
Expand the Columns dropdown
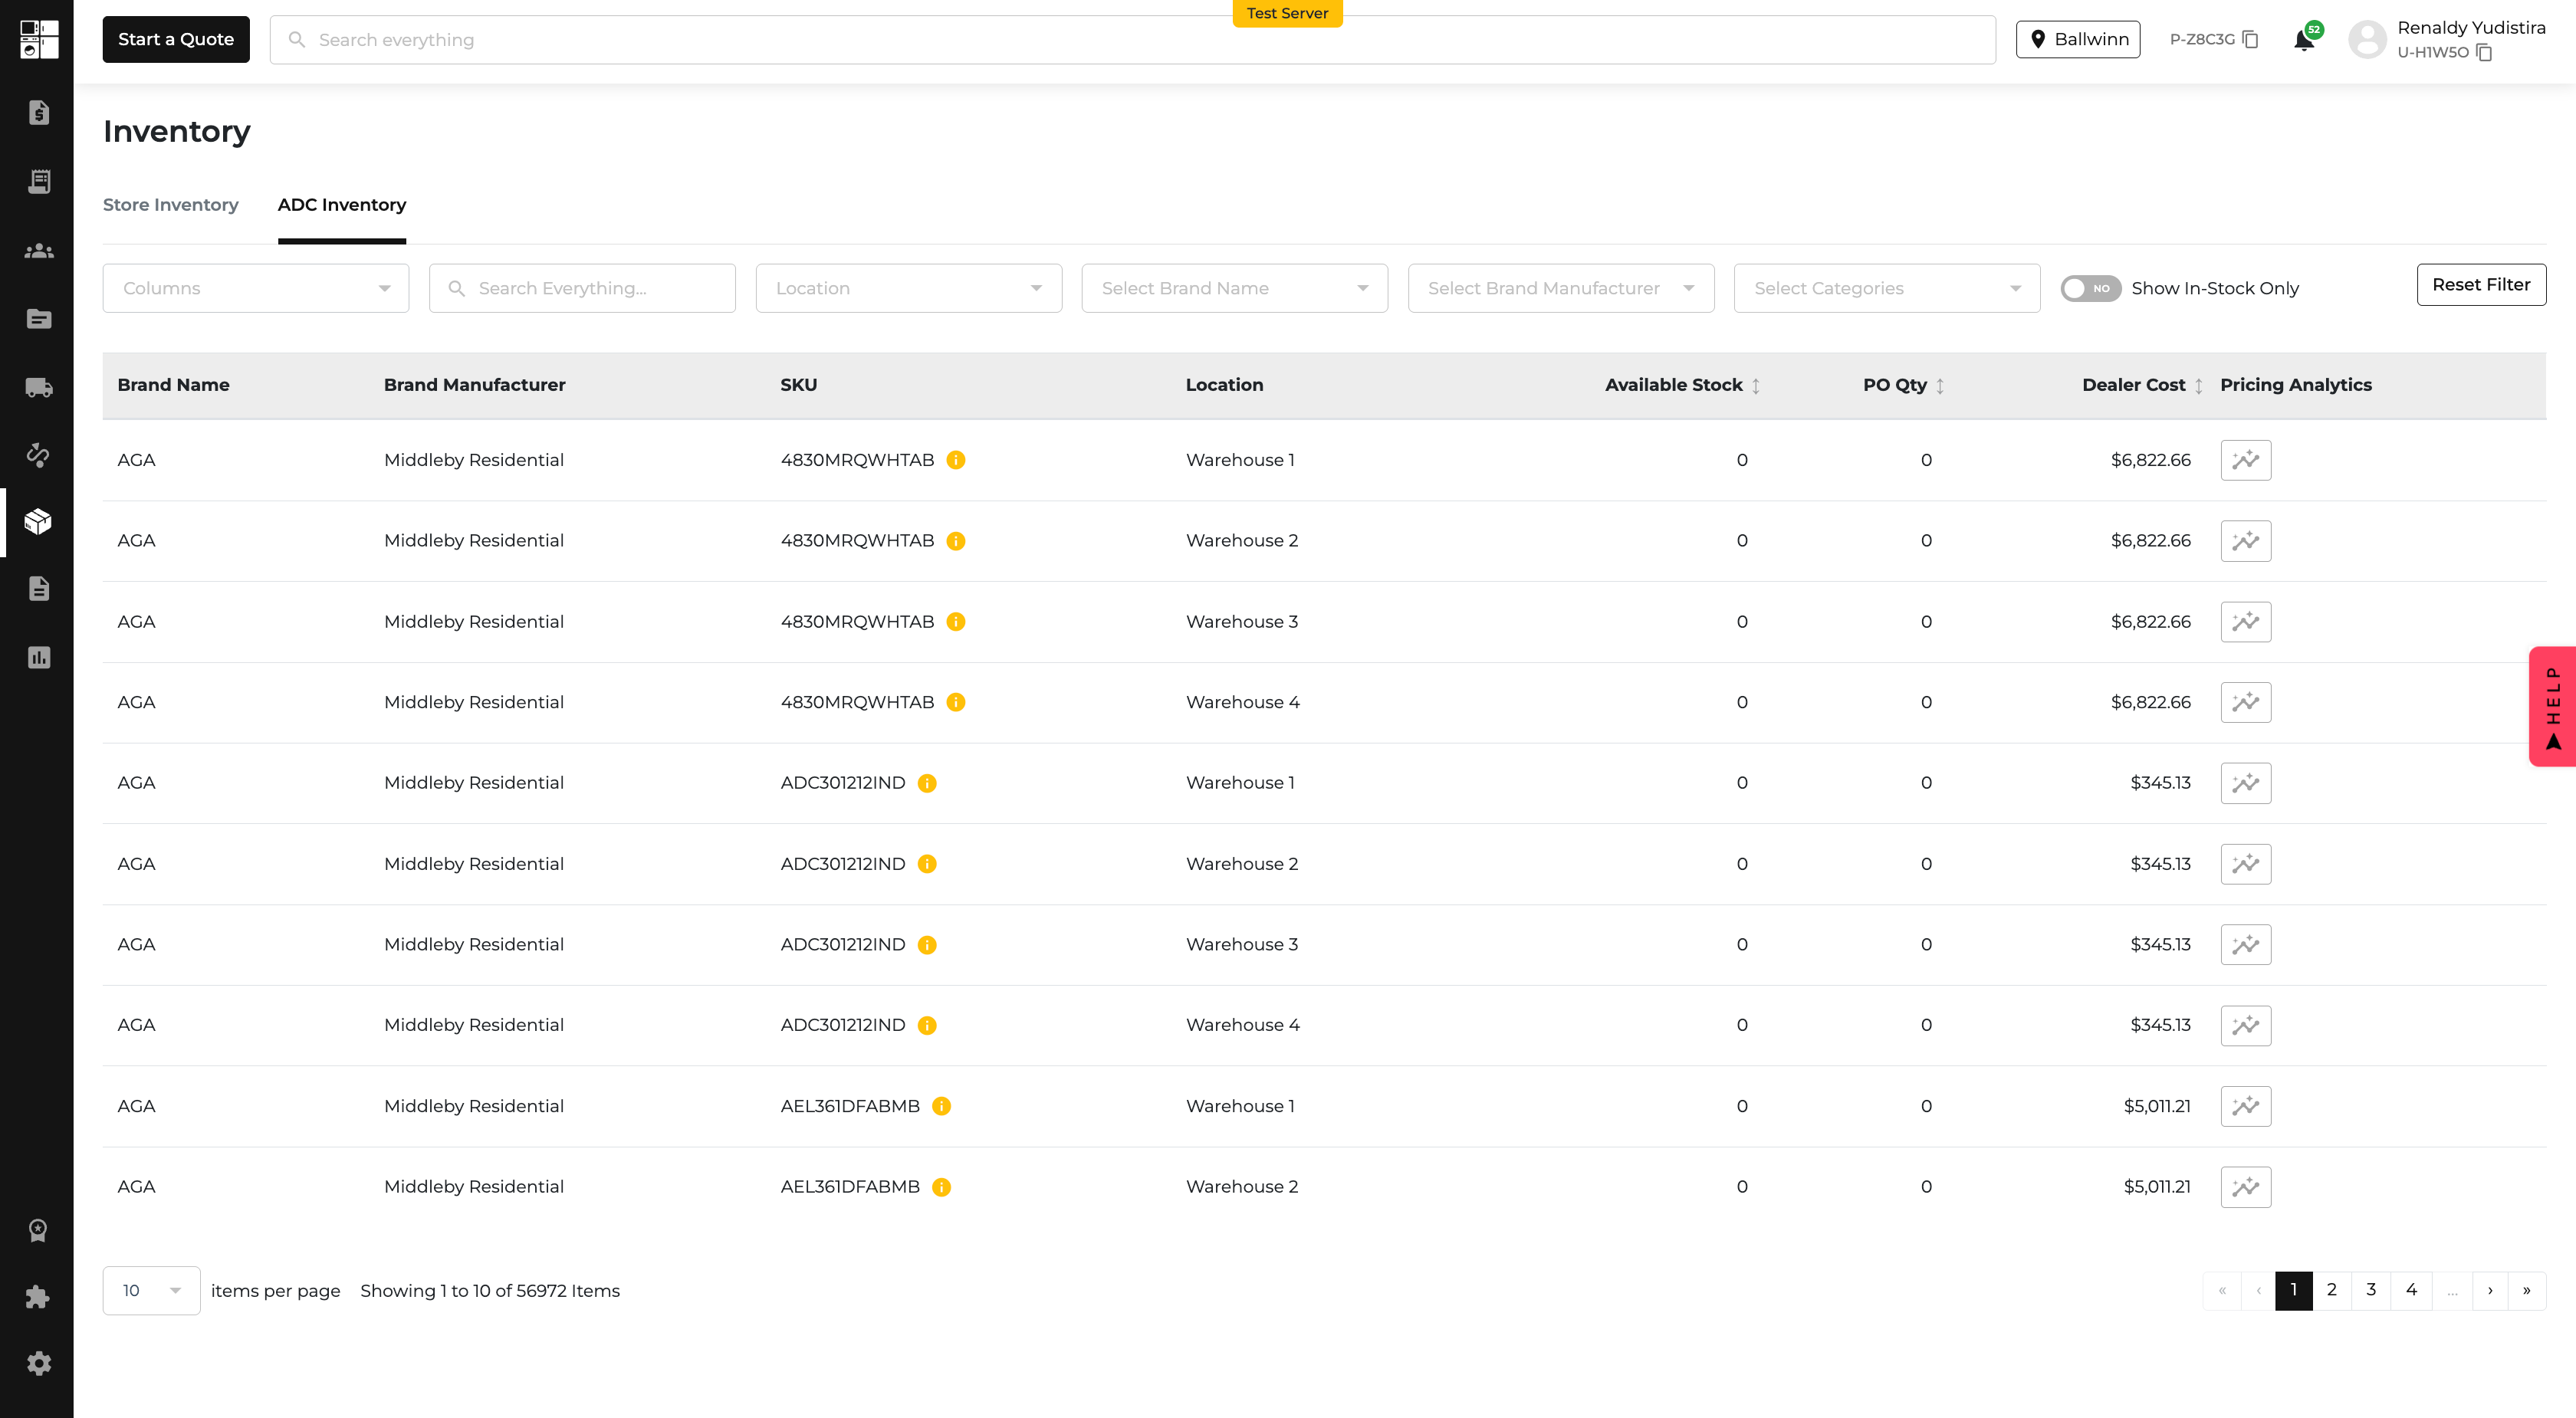(x=256, y=288)
